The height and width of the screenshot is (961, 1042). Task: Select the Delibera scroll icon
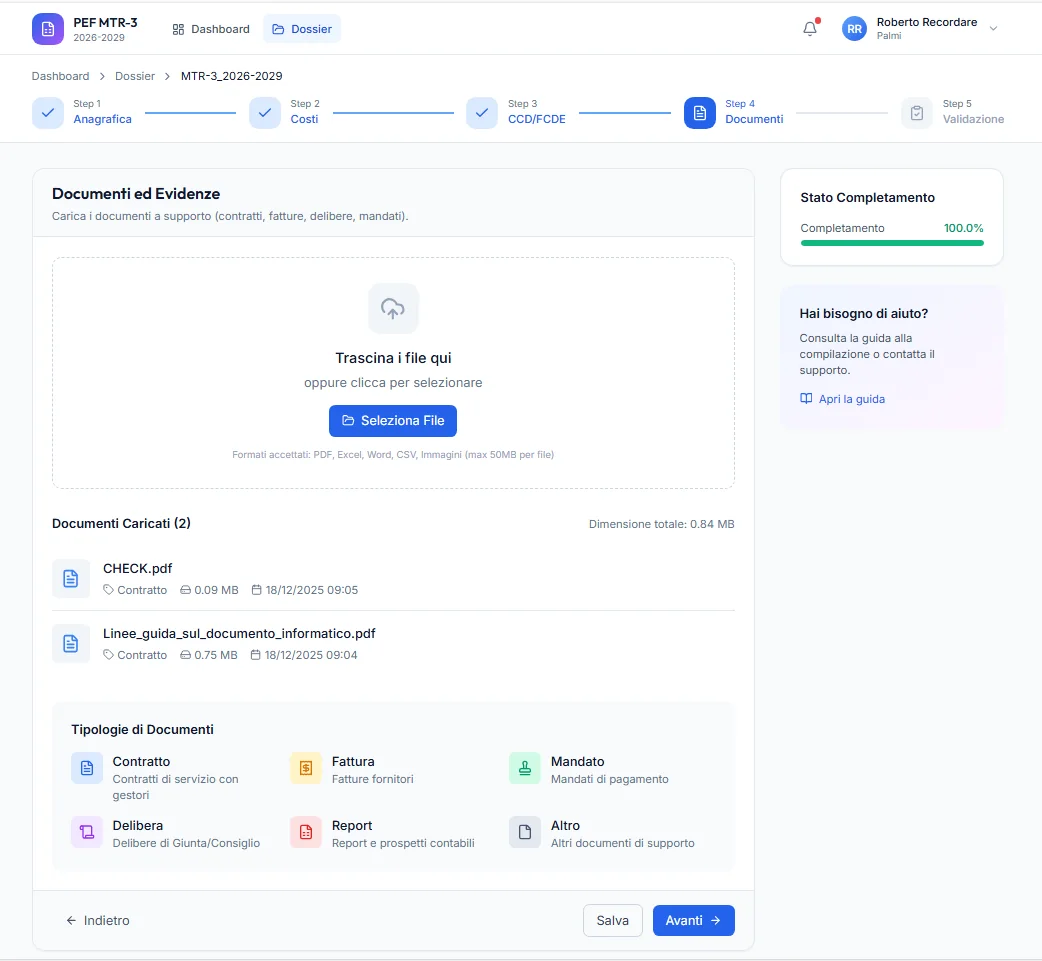pos(87,832)
